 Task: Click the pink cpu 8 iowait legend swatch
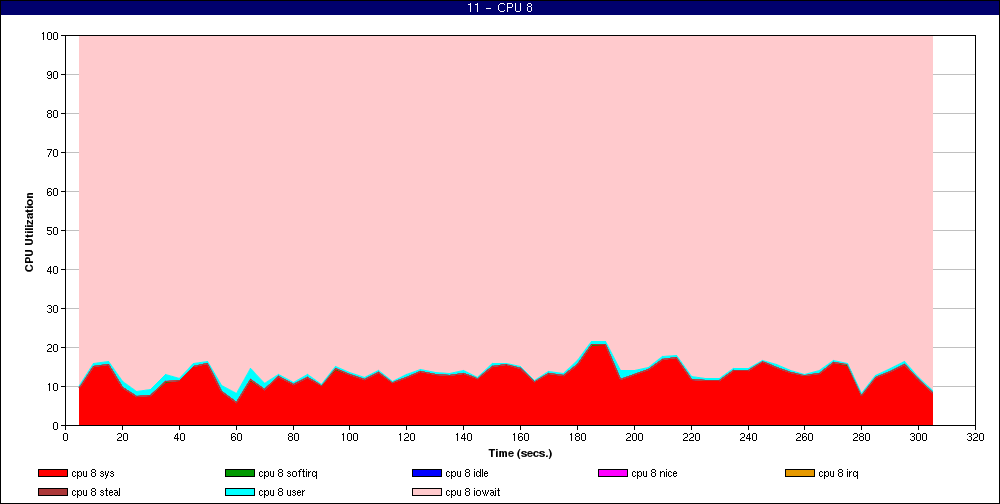click(x=427, y=493)
